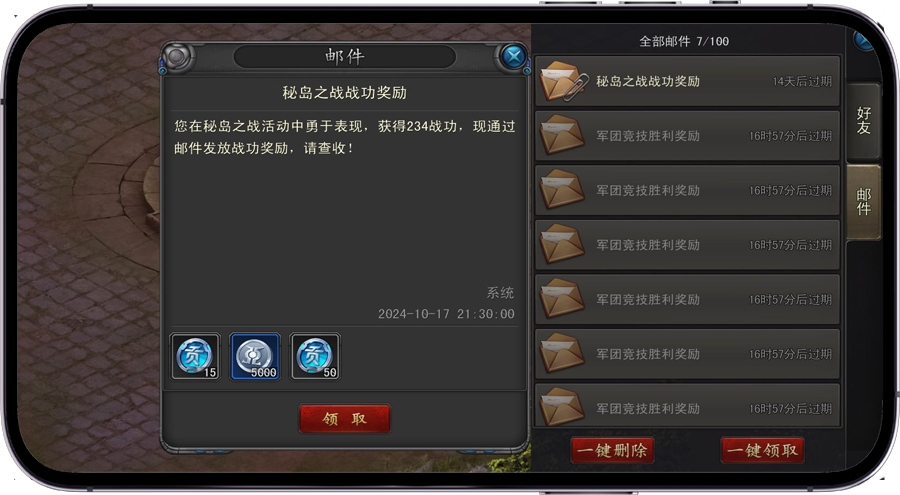Switch to the 邮件 side tab

[864, 202]
